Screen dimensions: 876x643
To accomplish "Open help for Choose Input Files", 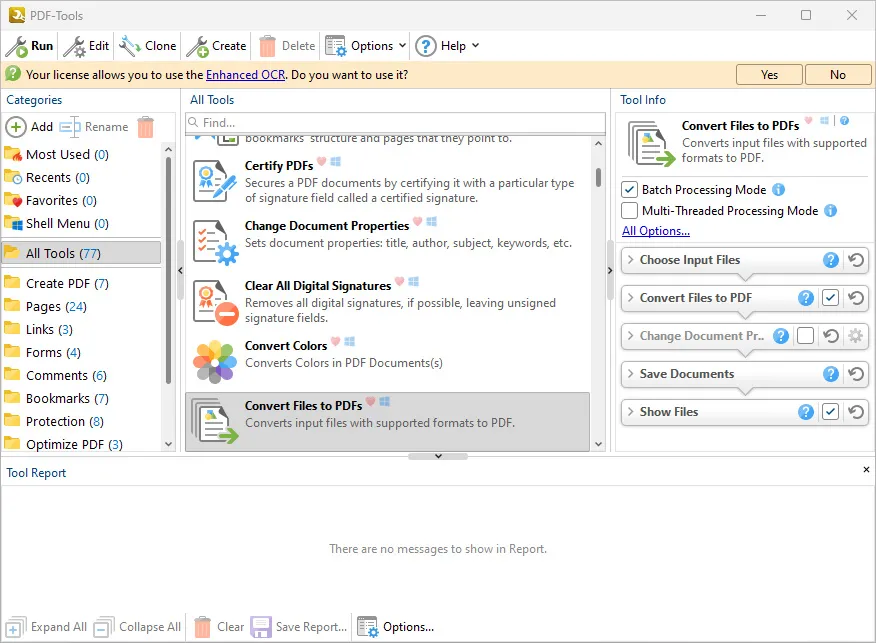I will pos(831,260).
